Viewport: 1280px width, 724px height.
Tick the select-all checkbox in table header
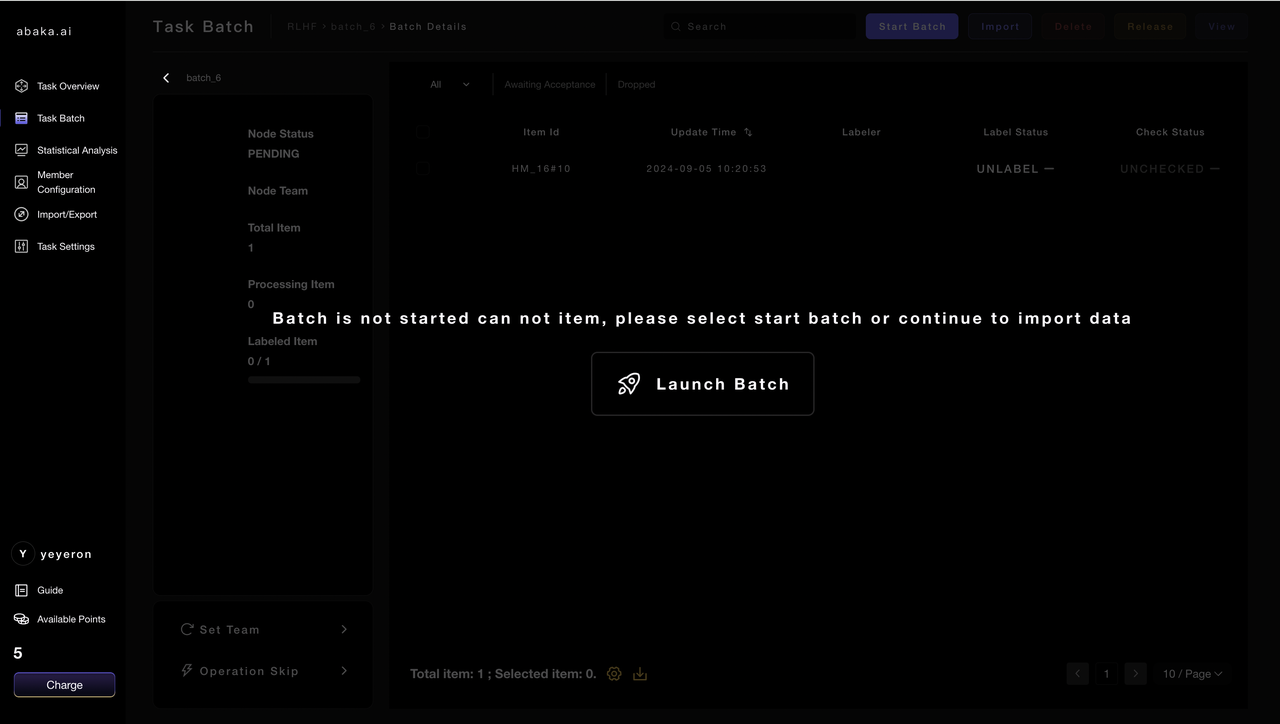pyautogui.click(x=423, y=132)
